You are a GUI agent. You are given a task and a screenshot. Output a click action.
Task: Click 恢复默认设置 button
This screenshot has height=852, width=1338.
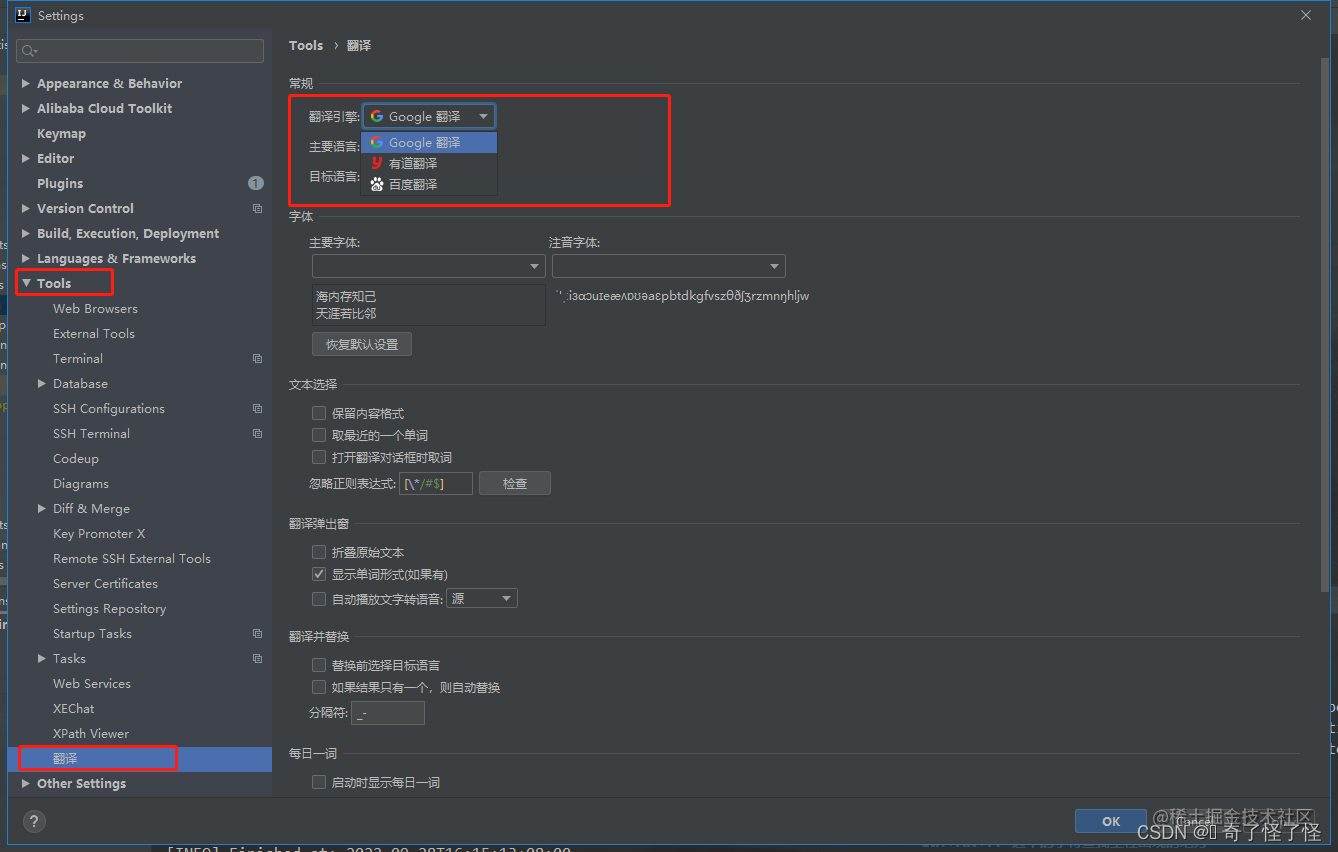coord(362,344)
